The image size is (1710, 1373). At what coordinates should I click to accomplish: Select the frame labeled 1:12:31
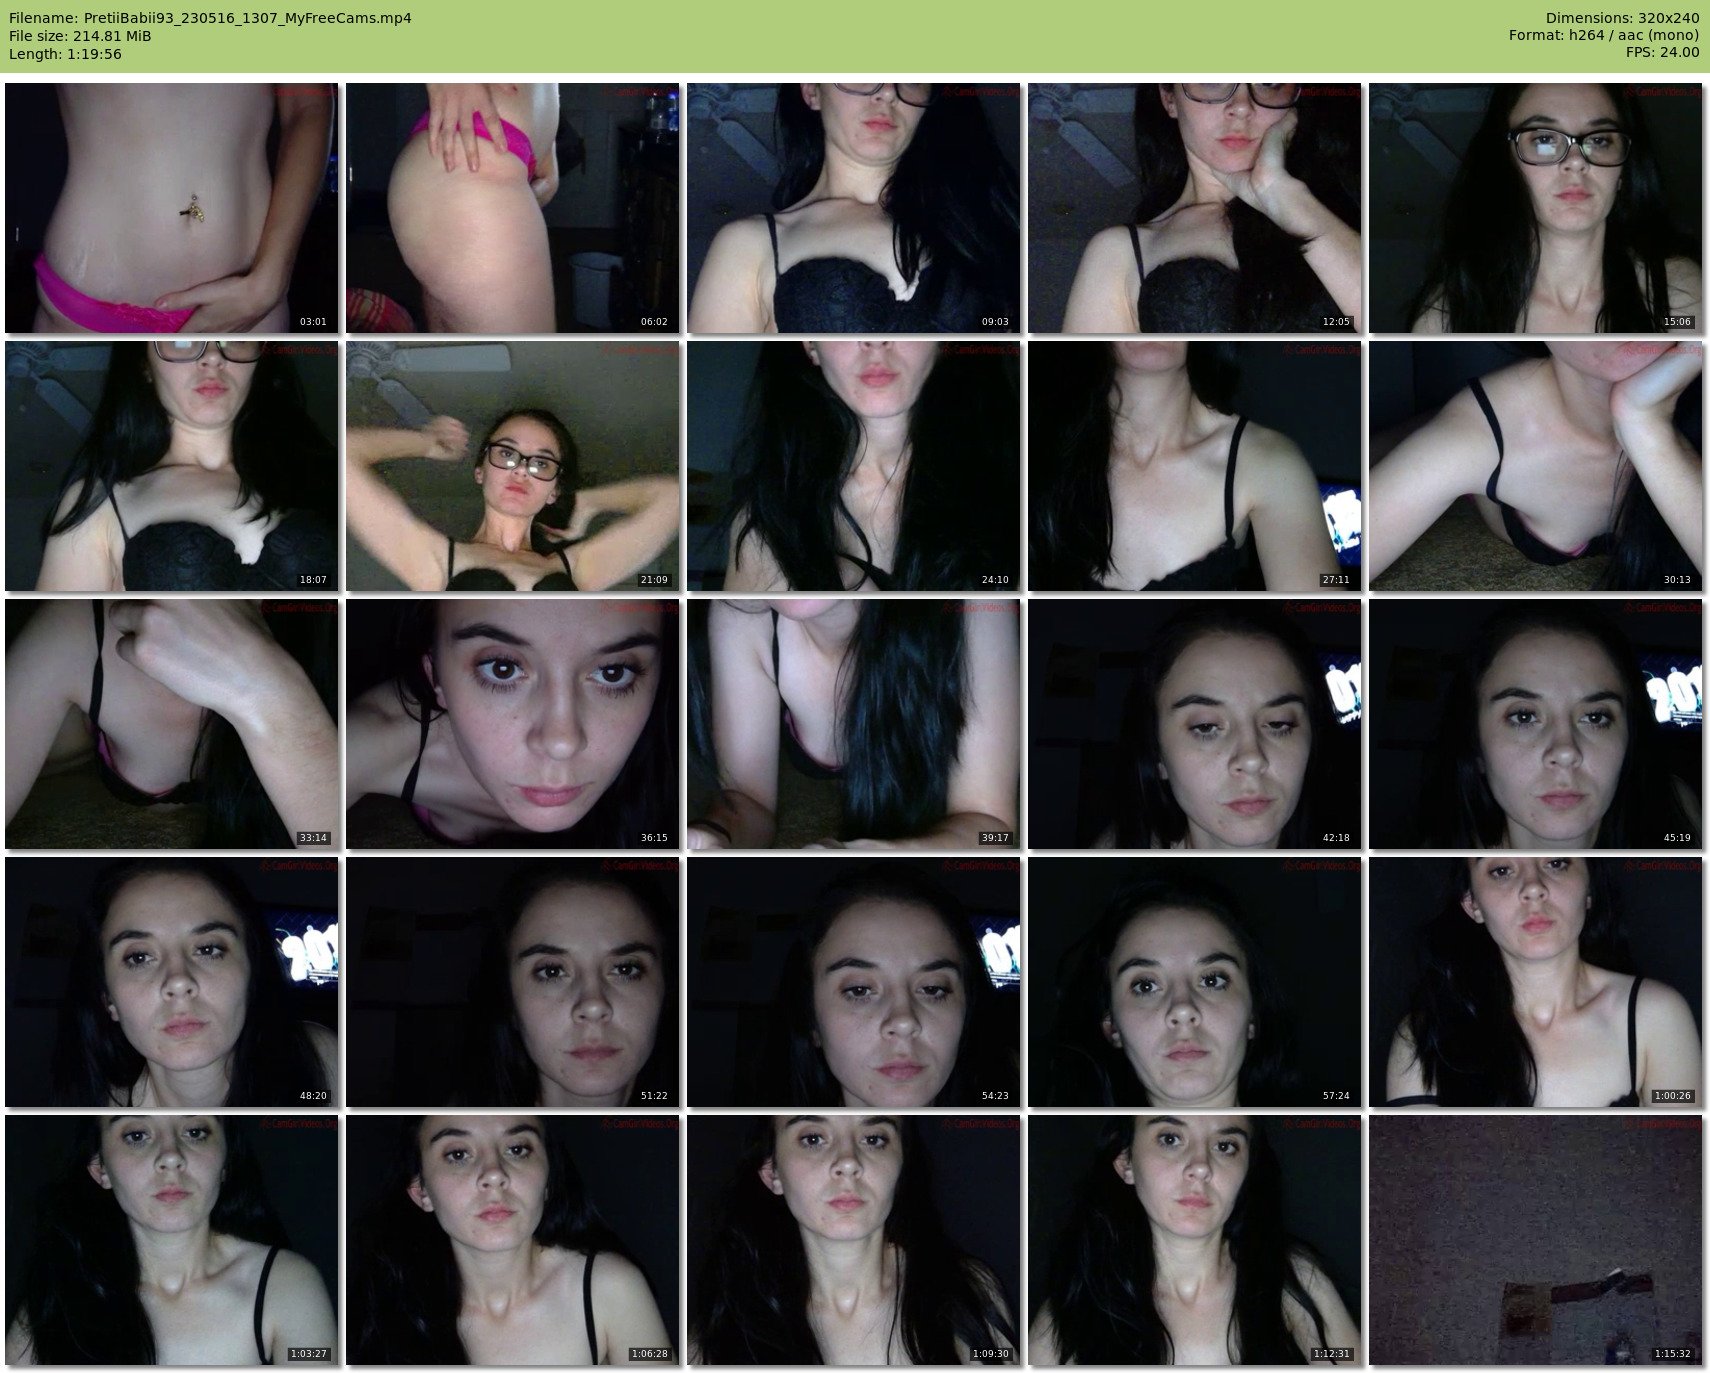[1194, 1240]
